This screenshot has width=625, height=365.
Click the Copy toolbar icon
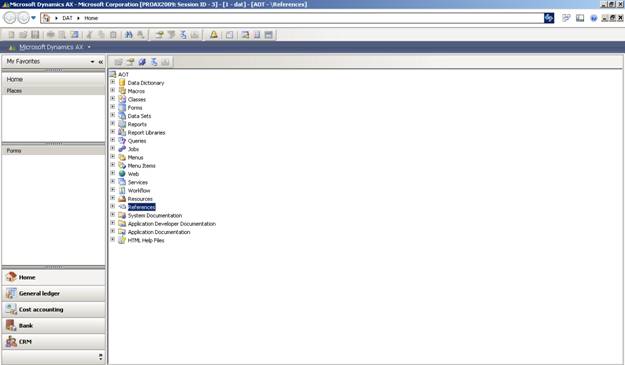click(x=101, y=35)
